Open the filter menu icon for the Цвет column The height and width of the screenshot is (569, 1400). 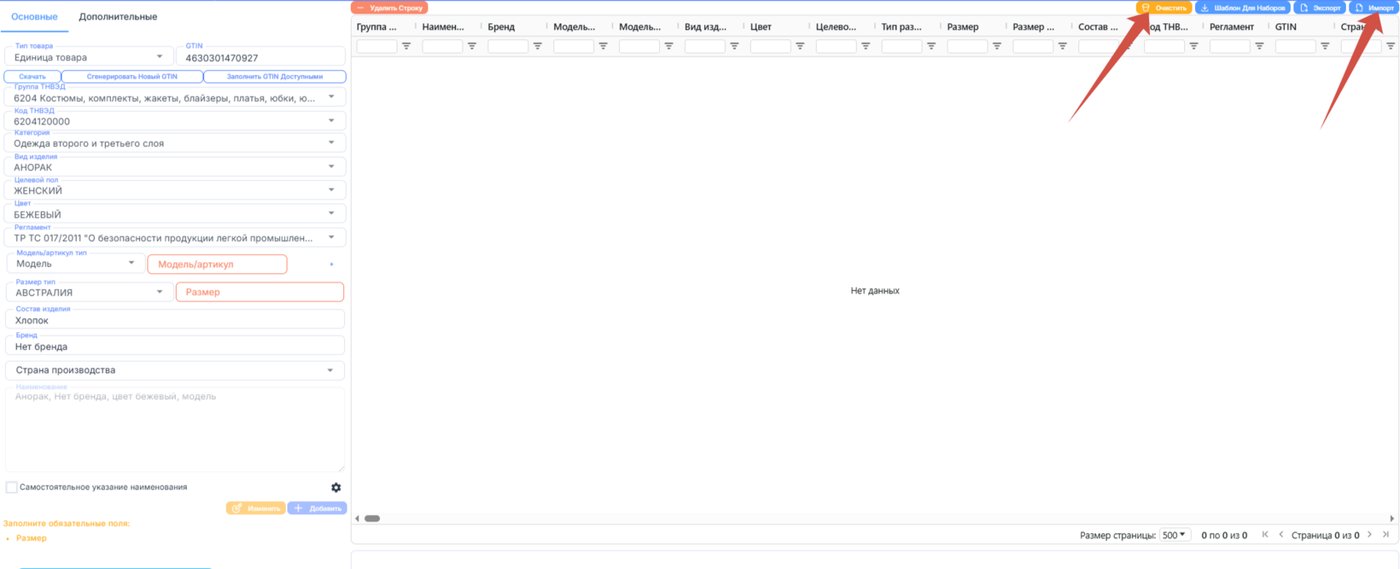tap(800, 46)
